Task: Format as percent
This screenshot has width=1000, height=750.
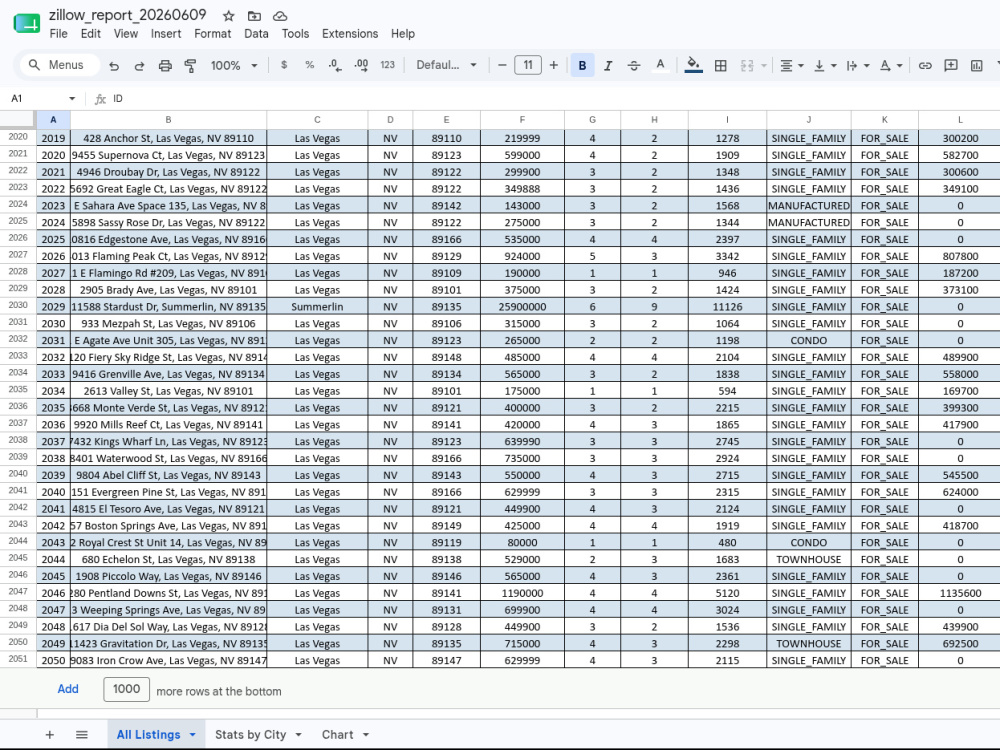Action: click(309, 65)
